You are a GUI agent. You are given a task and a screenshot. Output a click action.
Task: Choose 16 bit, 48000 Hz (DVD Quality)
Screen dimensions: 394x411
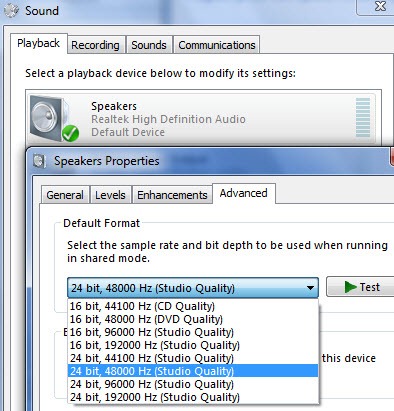click(x=193, y=319)
